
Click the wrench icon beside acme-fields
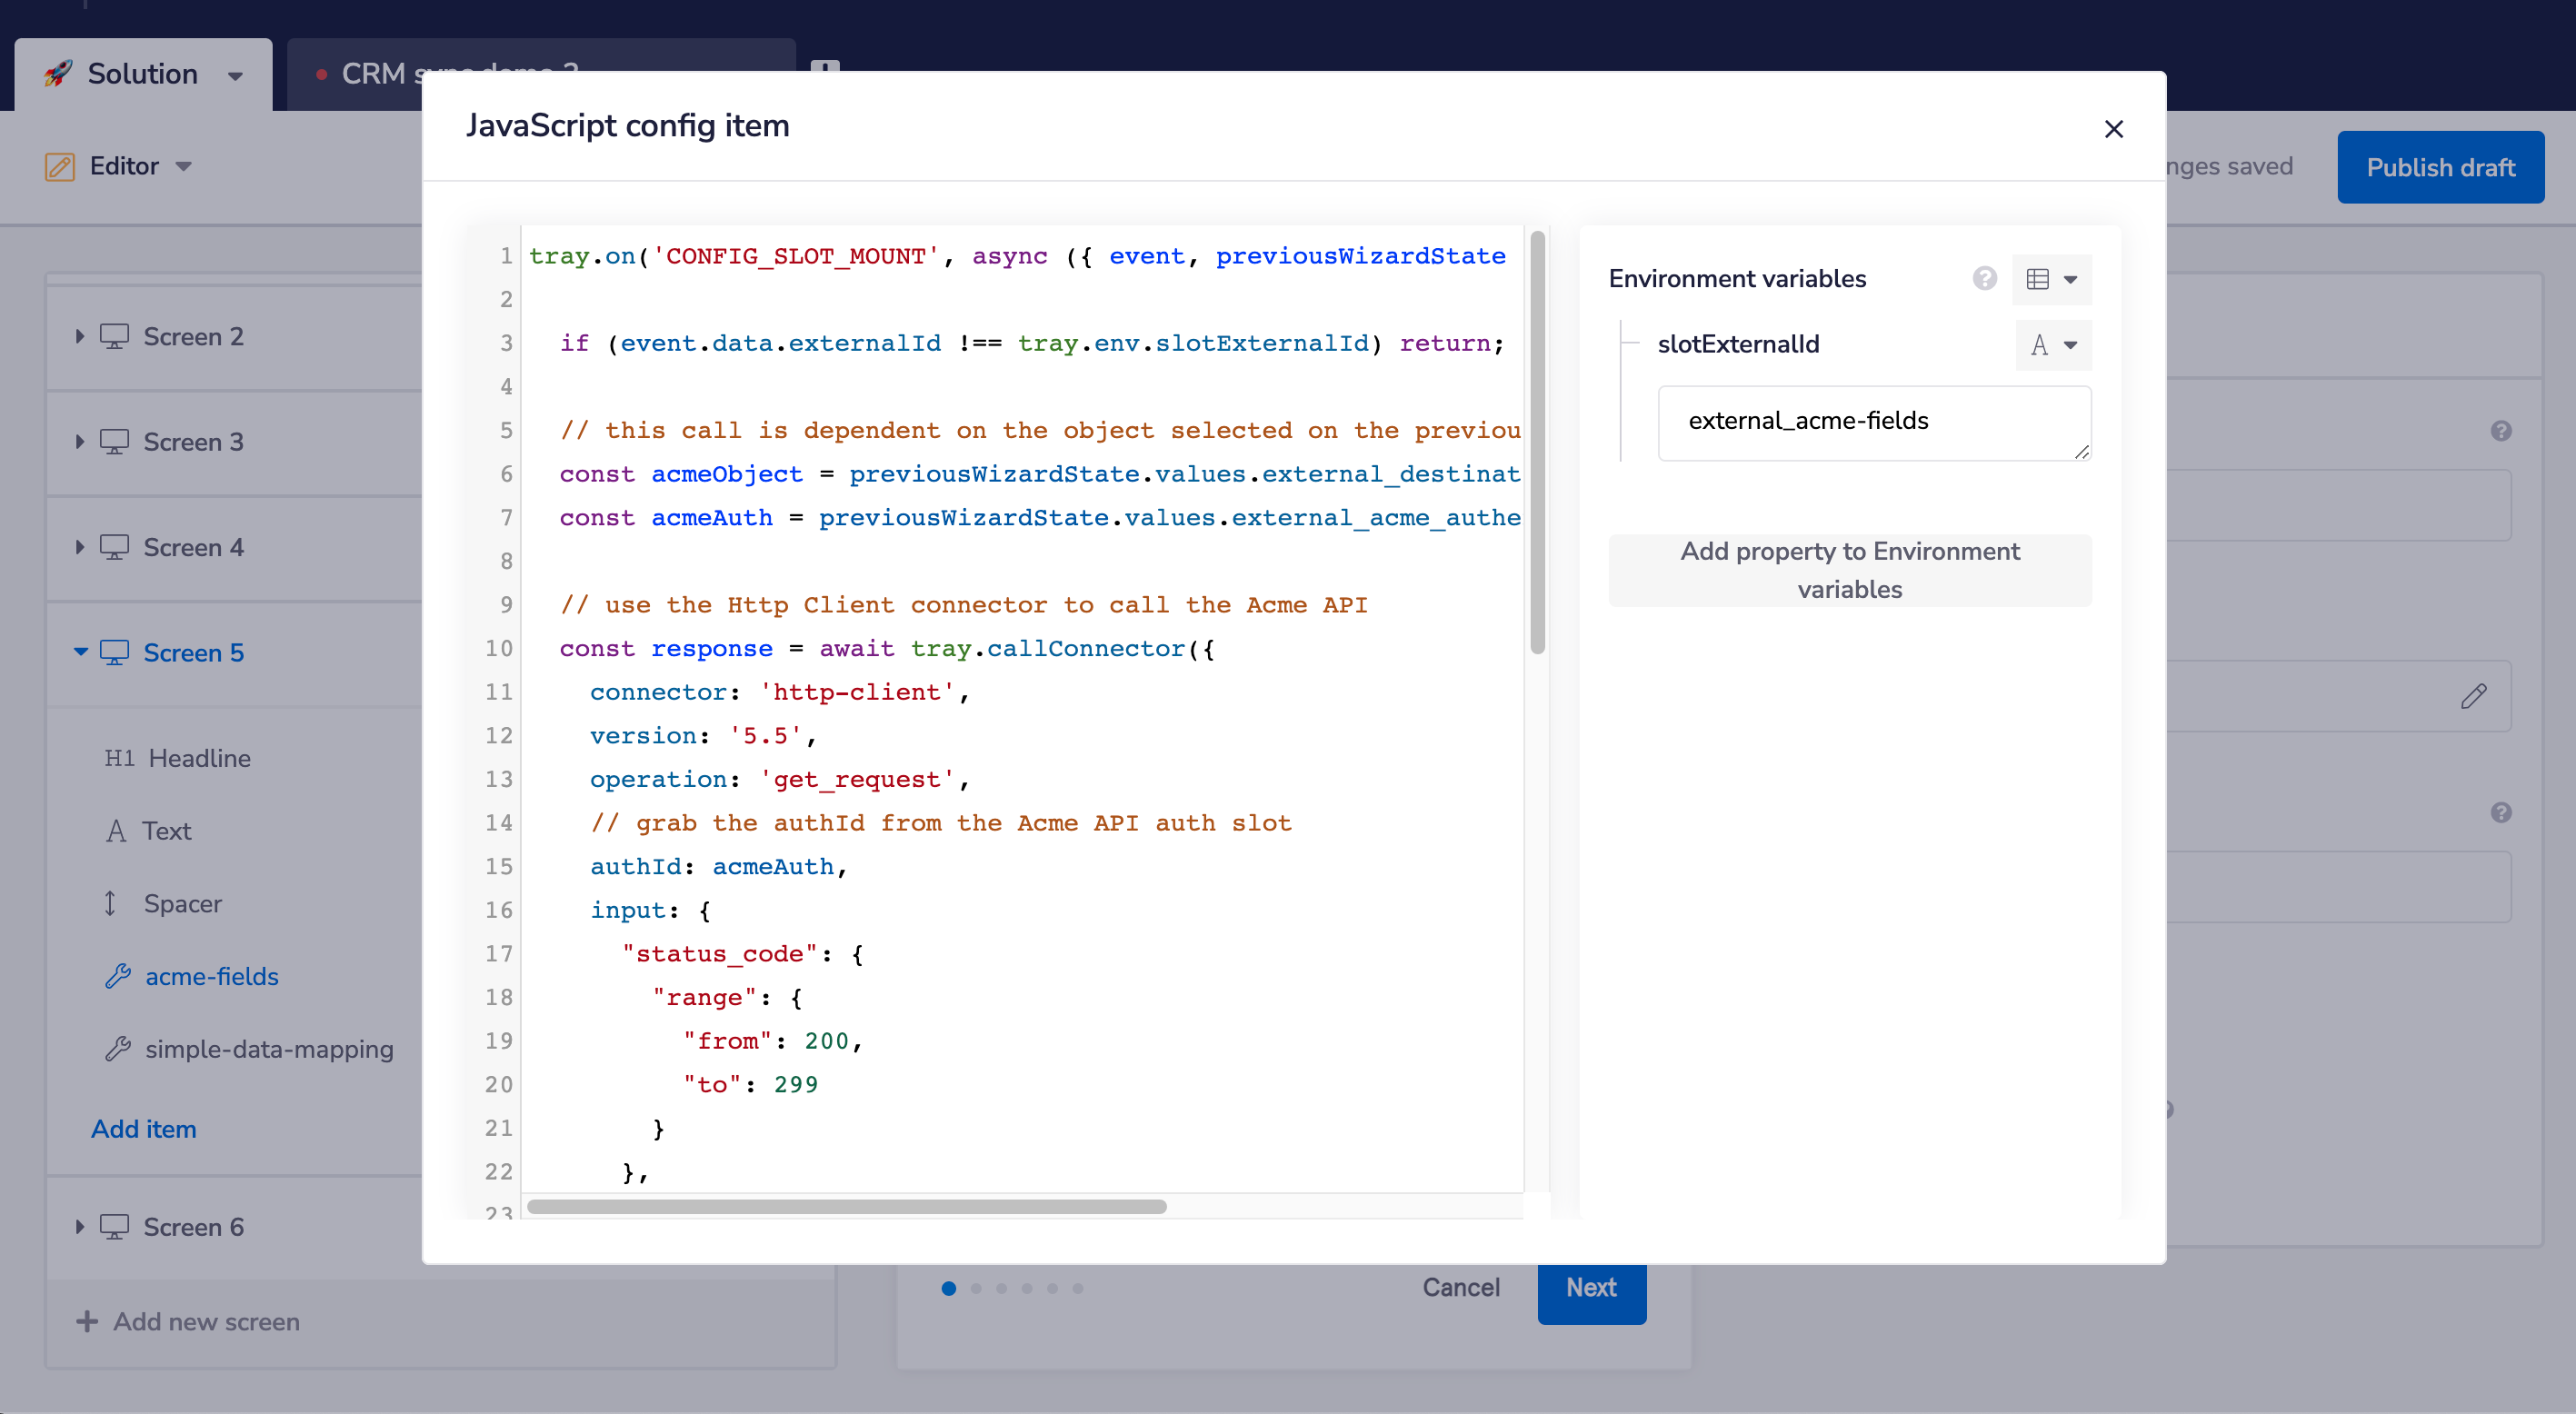tap(119, 976)
